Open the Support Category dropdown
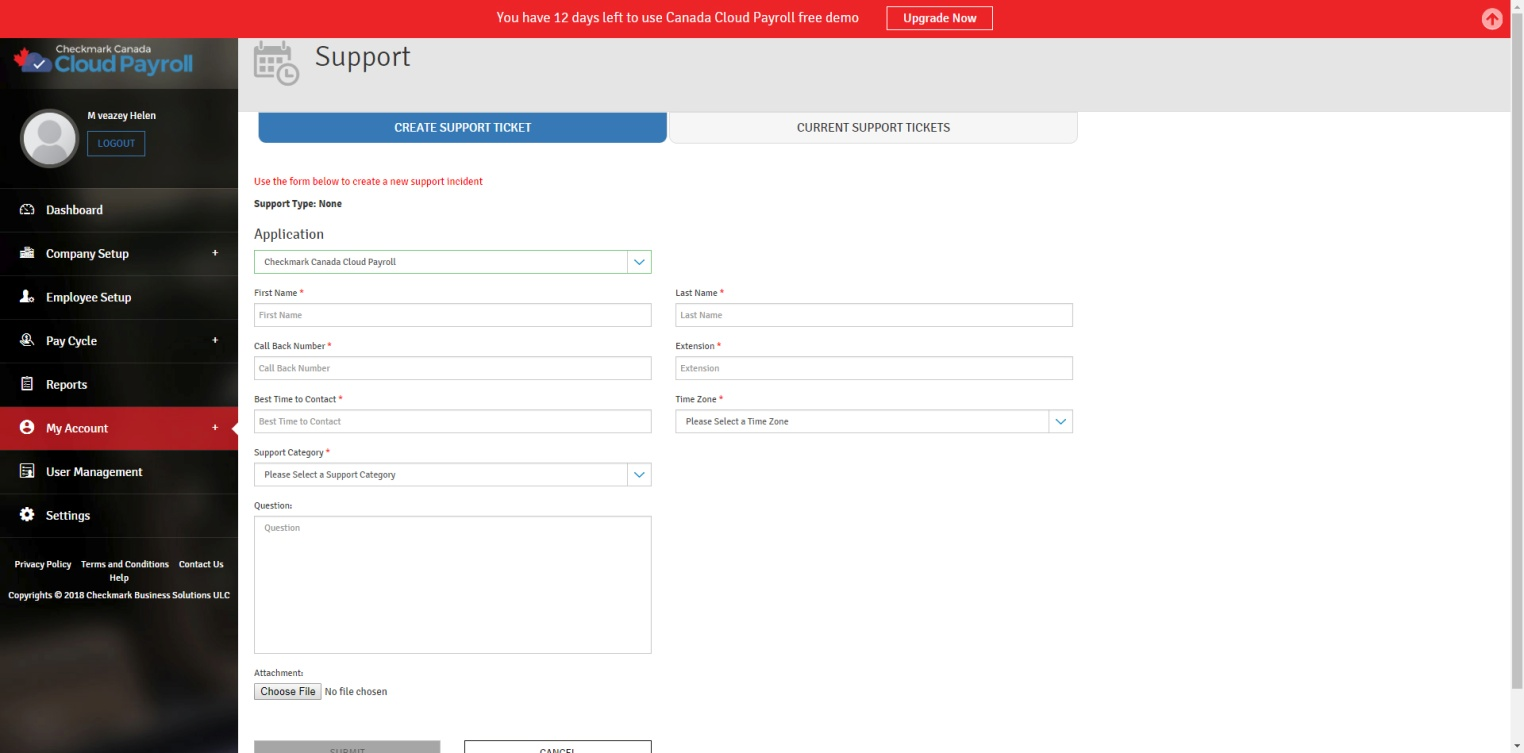The height and width of the screenshot is (753, 1524). [x=452, y=475]
